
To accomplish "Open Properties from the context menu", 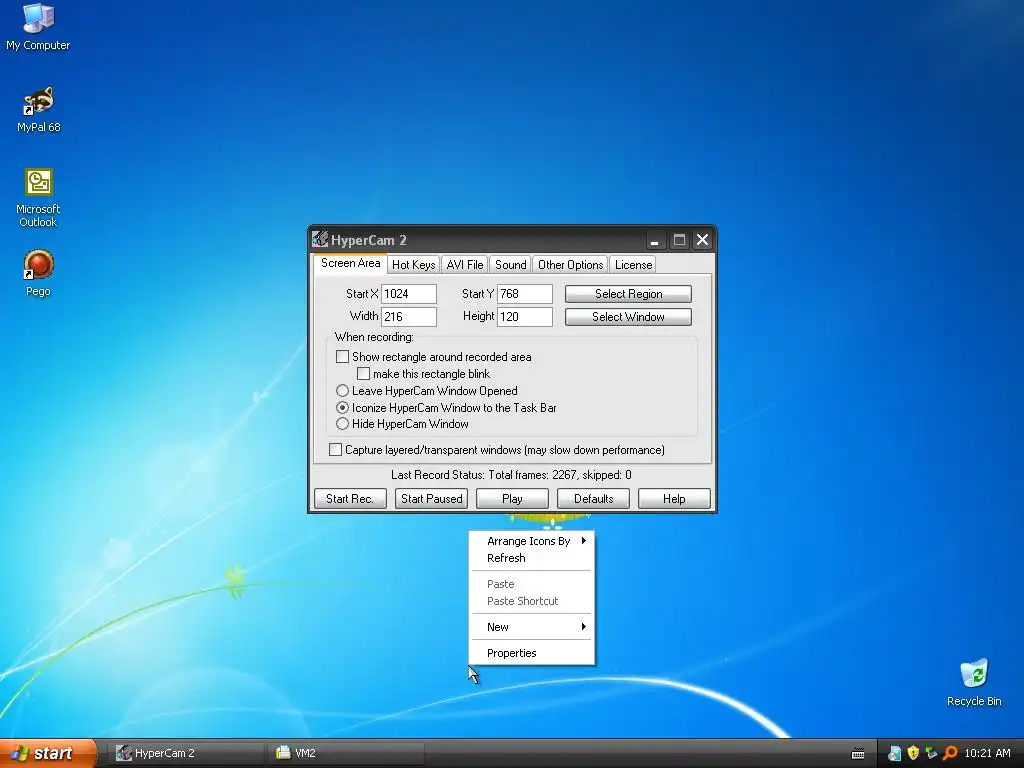I will coord(532,653).
